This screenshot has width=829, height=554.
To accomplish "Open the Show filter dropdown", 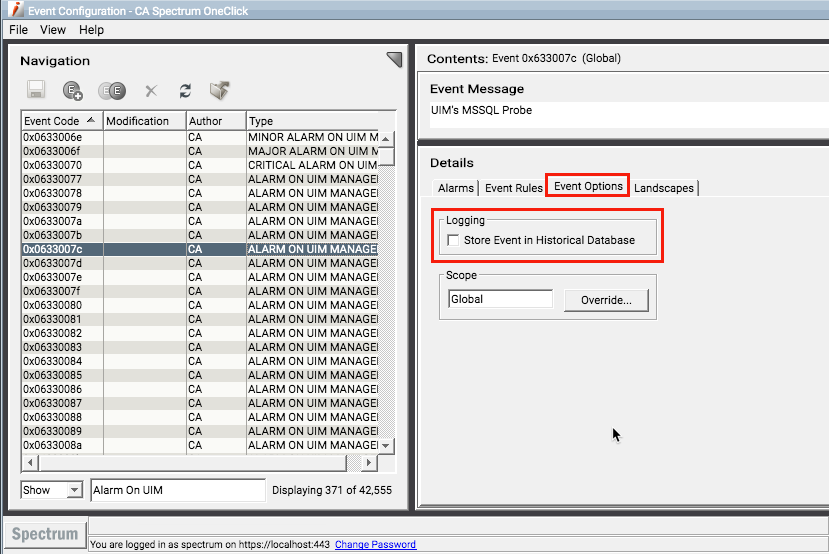I will point(51,490).
